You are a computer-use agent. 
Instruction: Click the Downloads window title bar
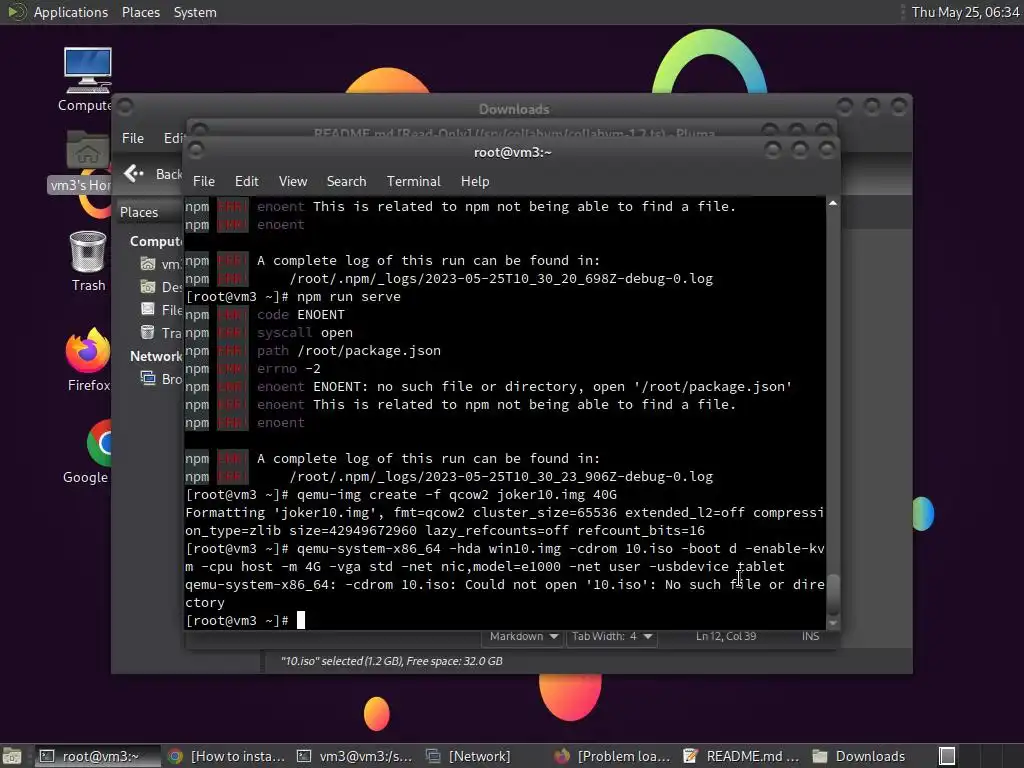point(514,109)
